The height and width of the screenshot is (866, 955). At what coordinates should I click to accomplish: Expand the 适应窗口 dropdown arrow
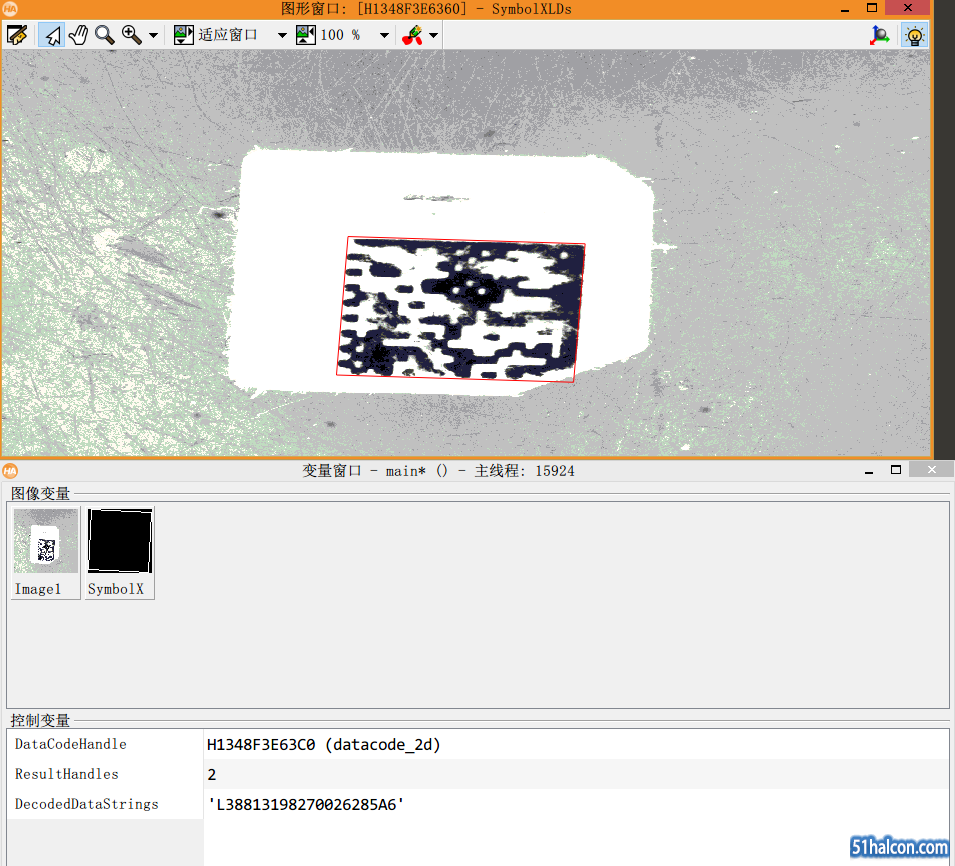pos(282,35)
